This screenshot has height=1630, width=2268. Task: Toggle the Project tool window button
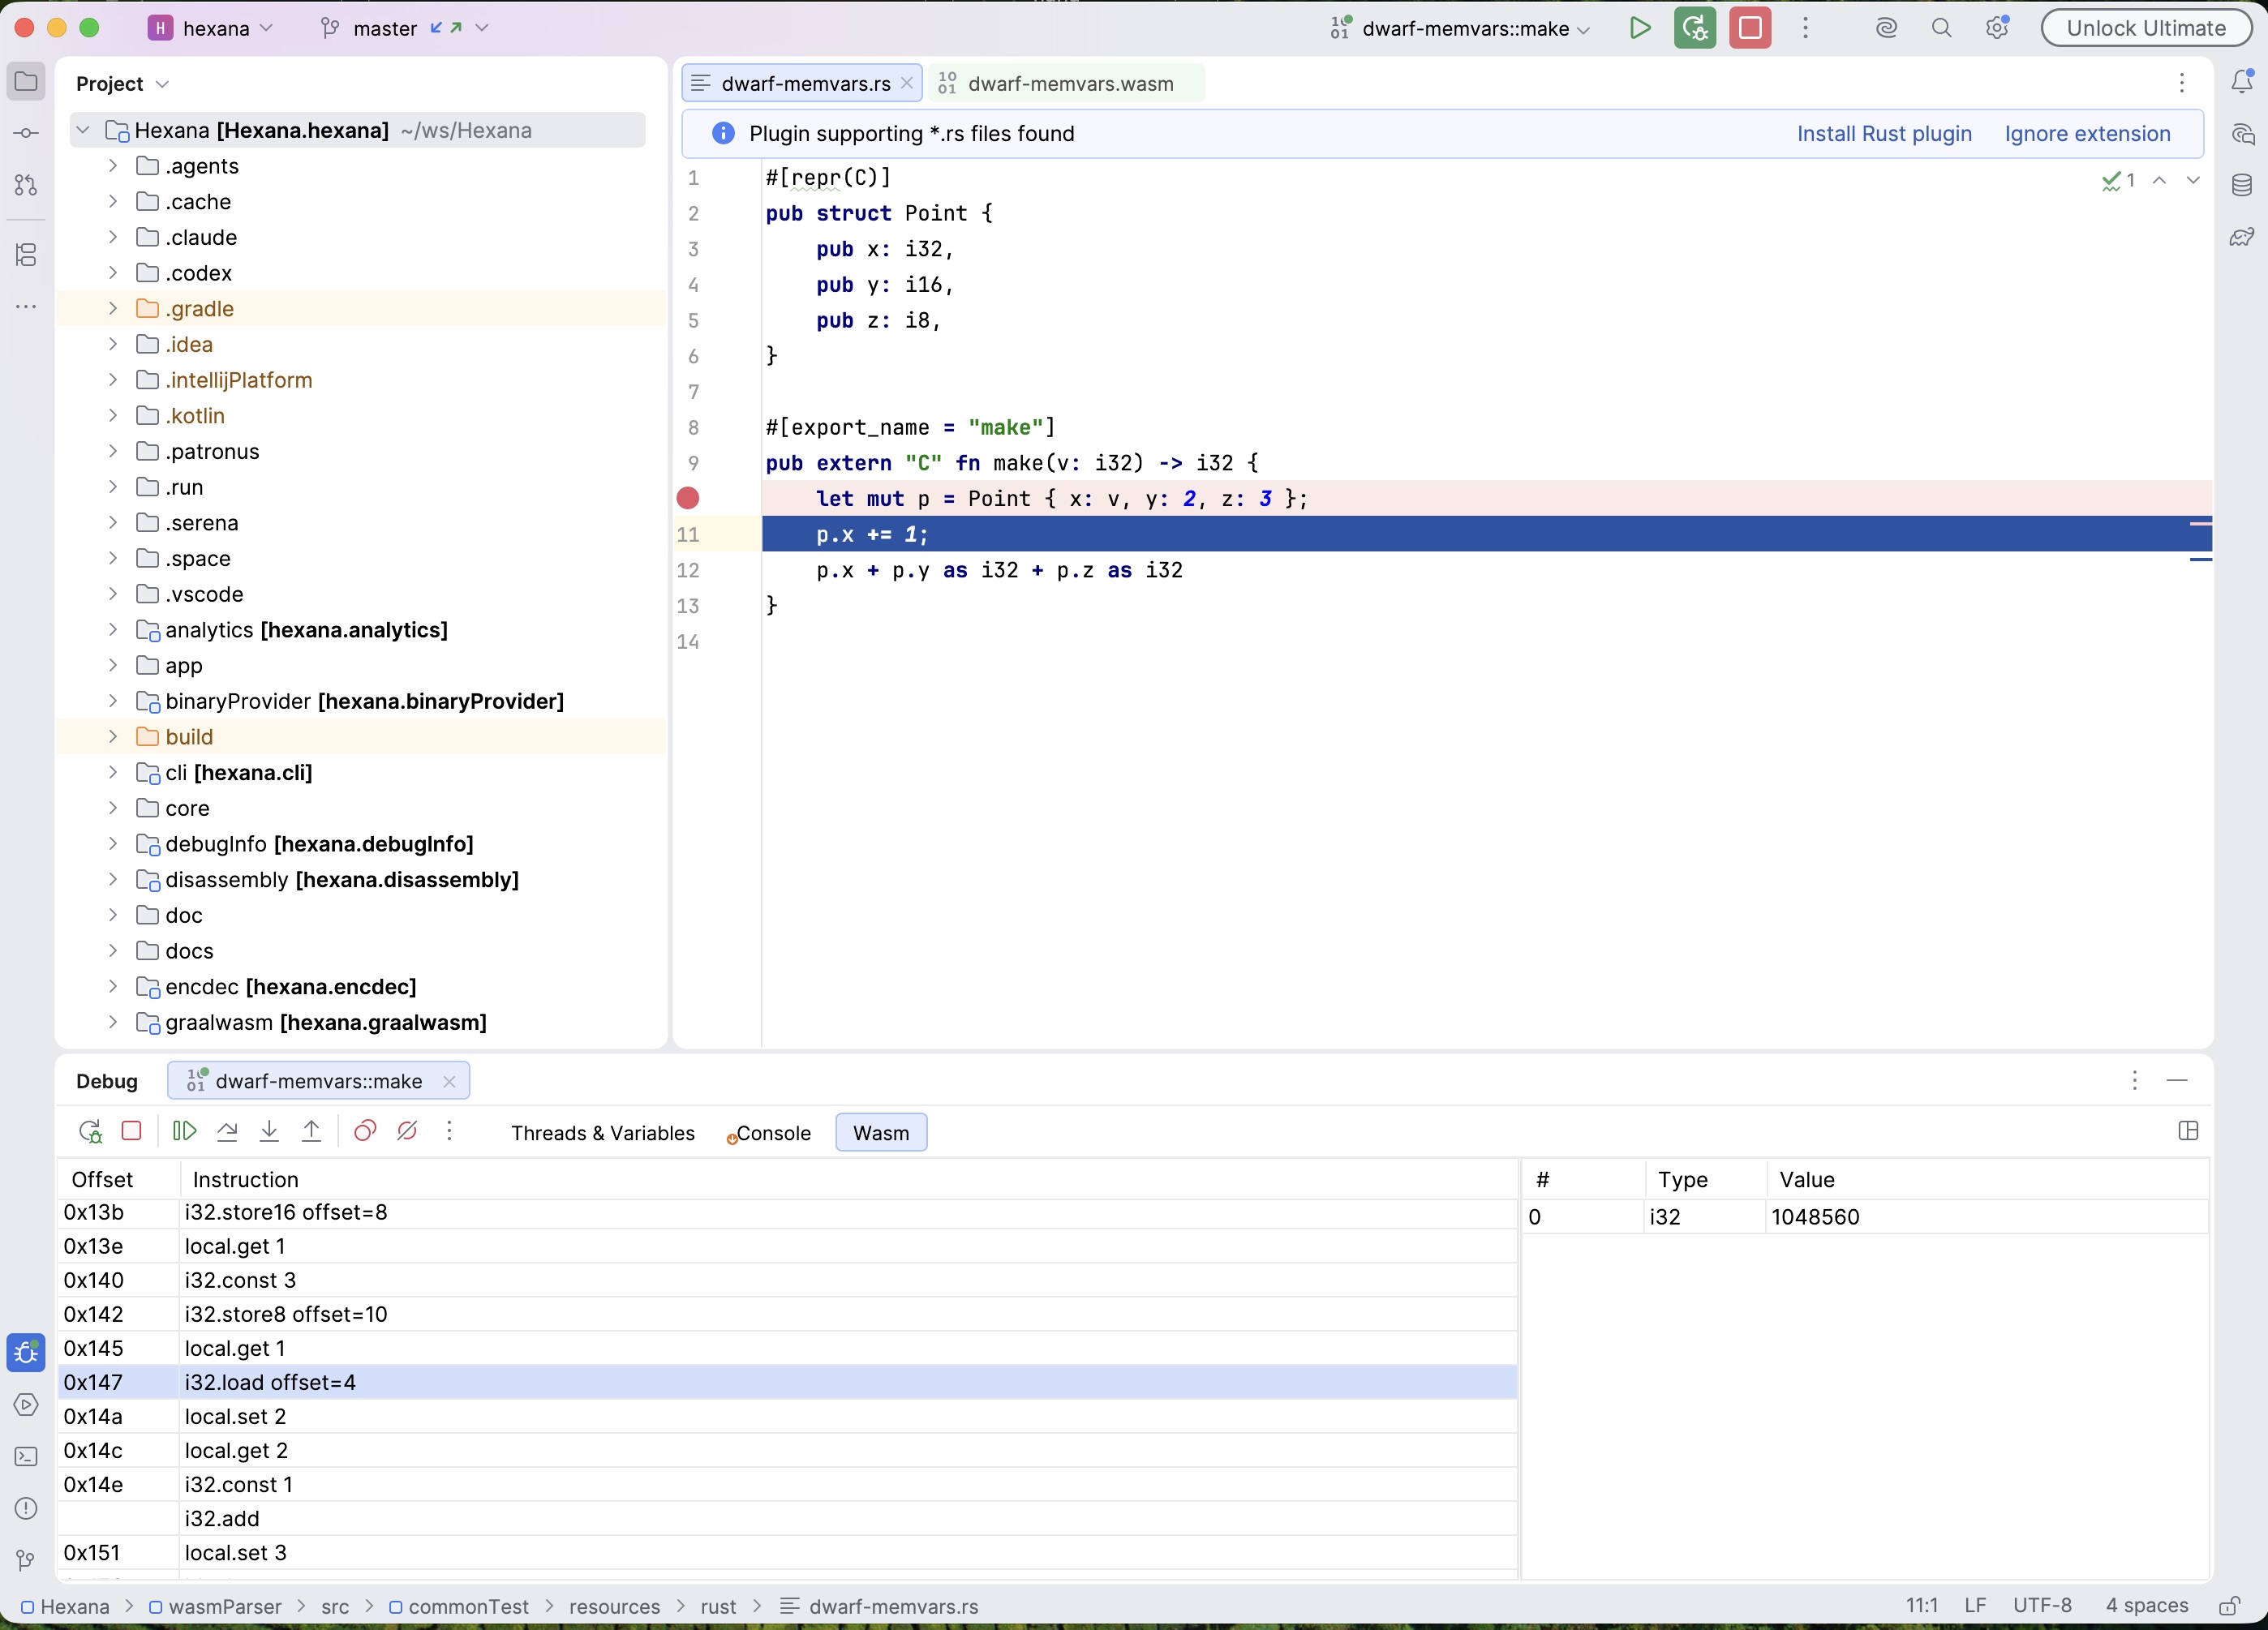pos(27,81)
